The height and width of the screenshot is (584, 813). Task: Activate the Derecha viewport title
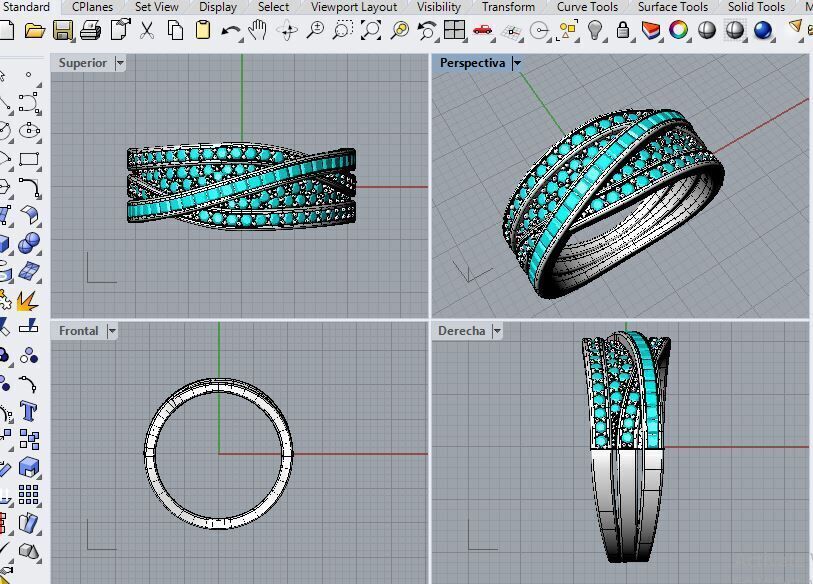tap(461, 331)
